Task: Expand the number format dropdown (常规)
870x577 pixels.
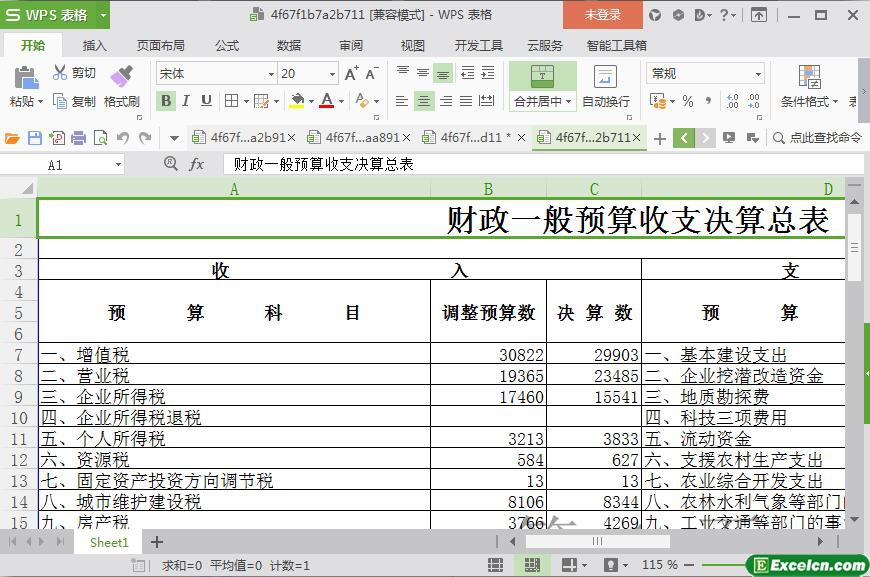Action: [758, 74]
